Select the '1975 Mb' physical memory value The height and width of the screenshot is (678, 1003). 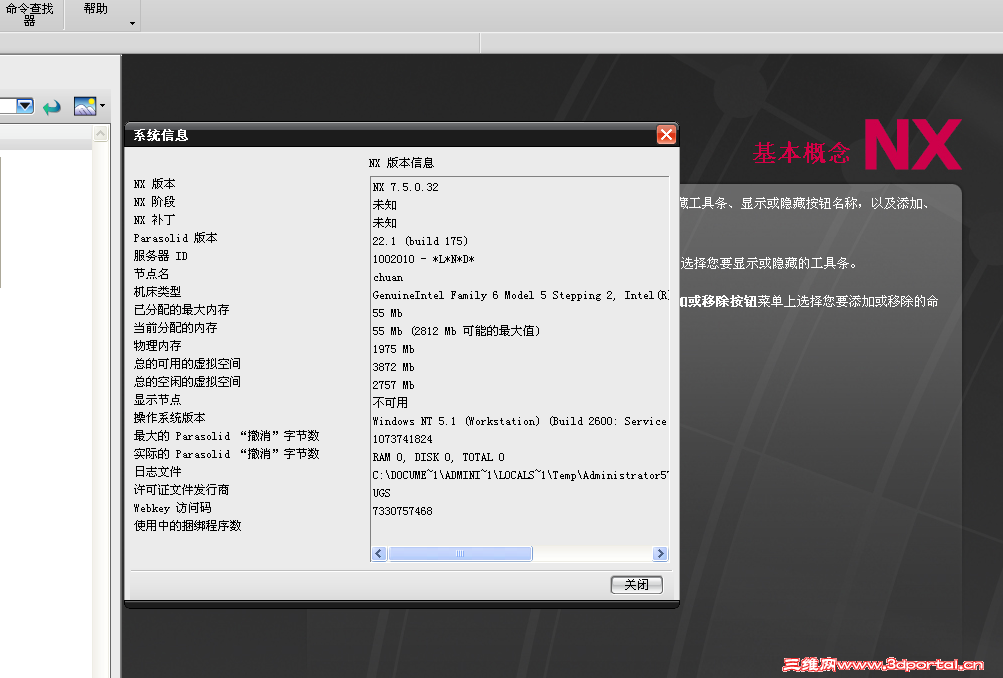(393, 349)
